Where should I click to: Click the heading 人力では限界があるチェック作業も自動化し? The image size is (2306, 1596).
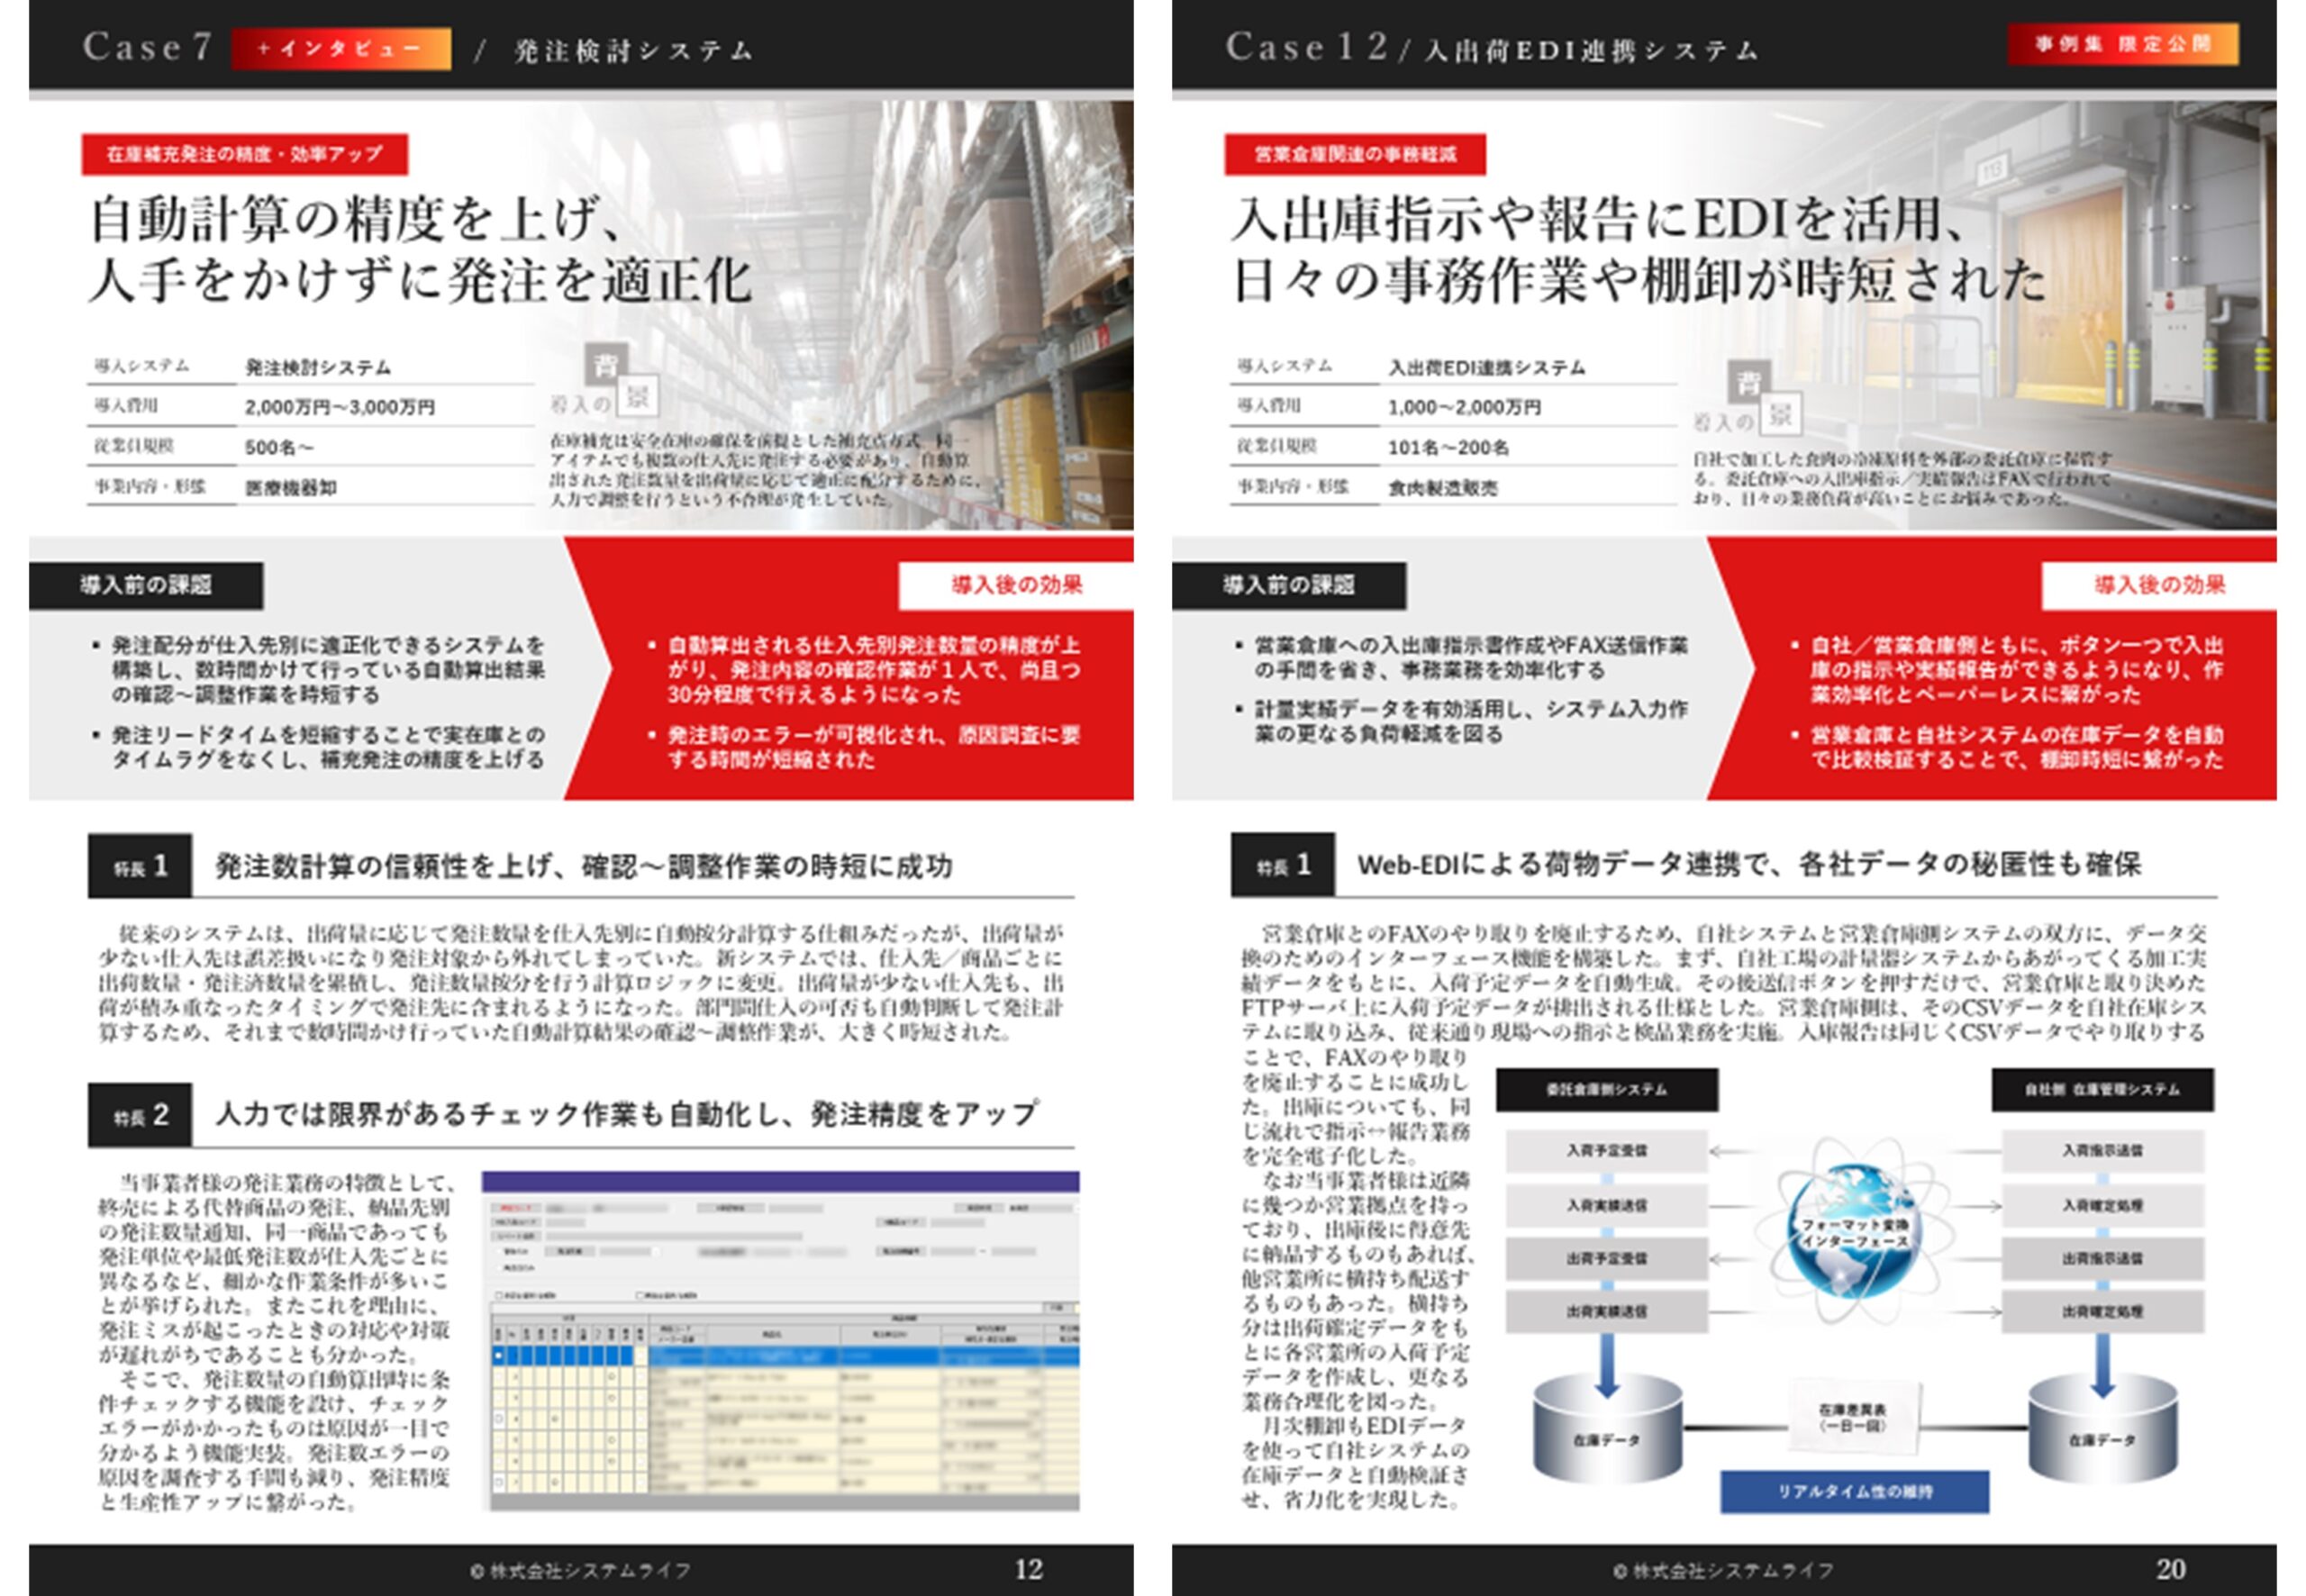(627, 1114)
